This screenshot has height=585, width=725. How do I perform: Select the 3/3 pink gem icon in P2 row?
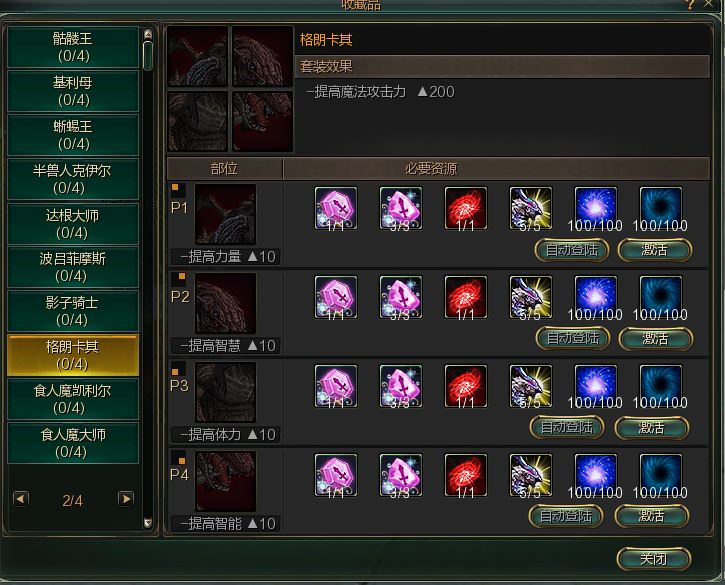pos(401,297)
